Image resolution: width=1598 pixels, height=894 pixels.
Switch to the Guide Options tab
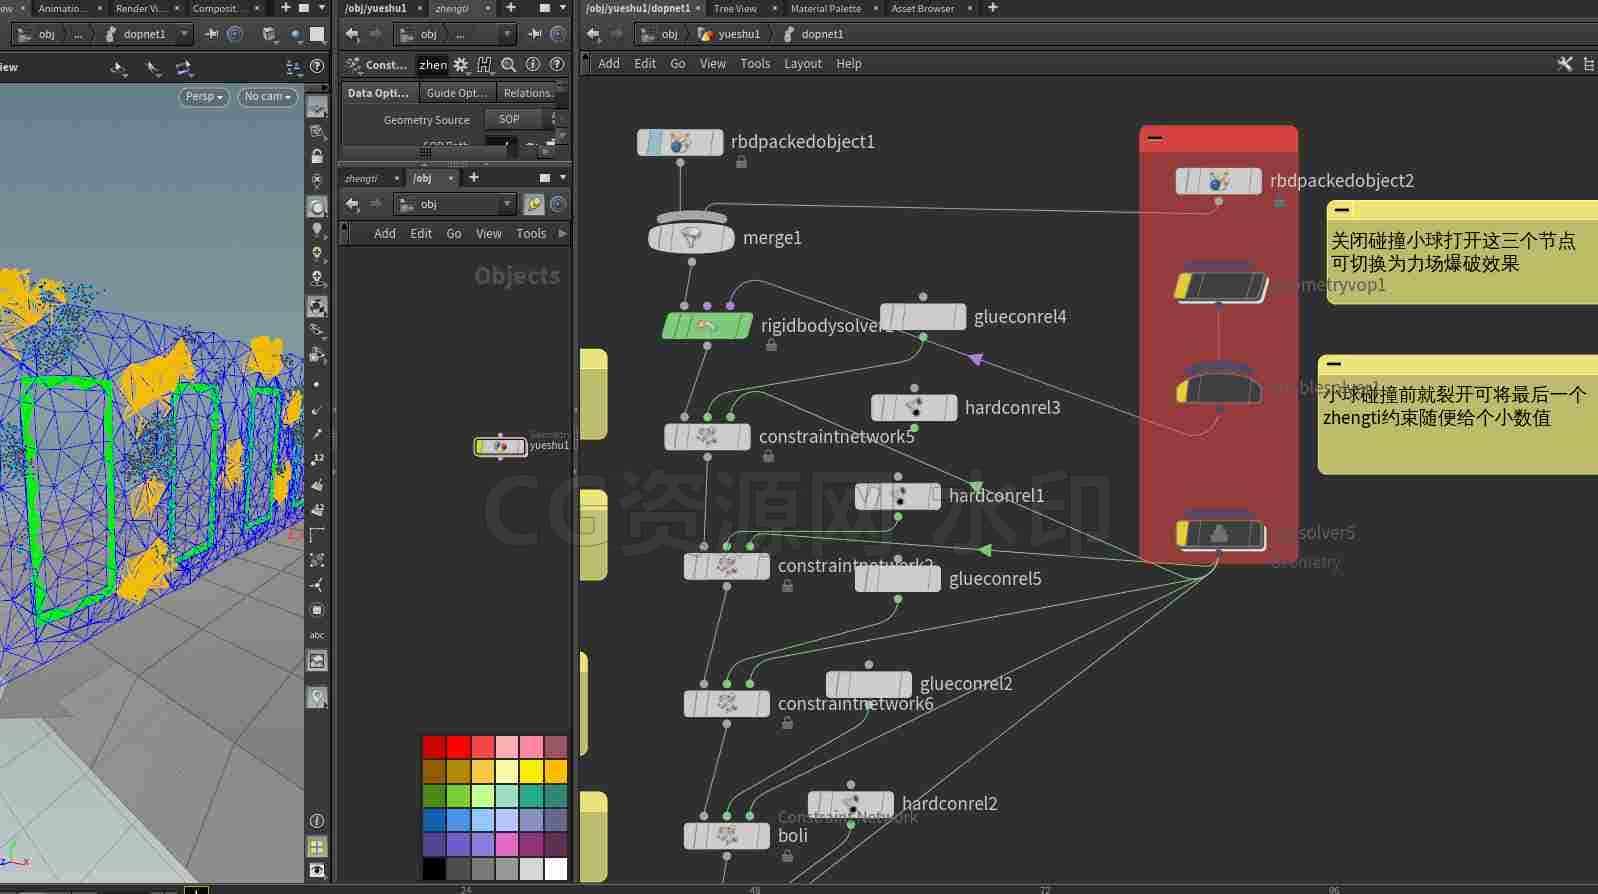[x=456, y=93]
